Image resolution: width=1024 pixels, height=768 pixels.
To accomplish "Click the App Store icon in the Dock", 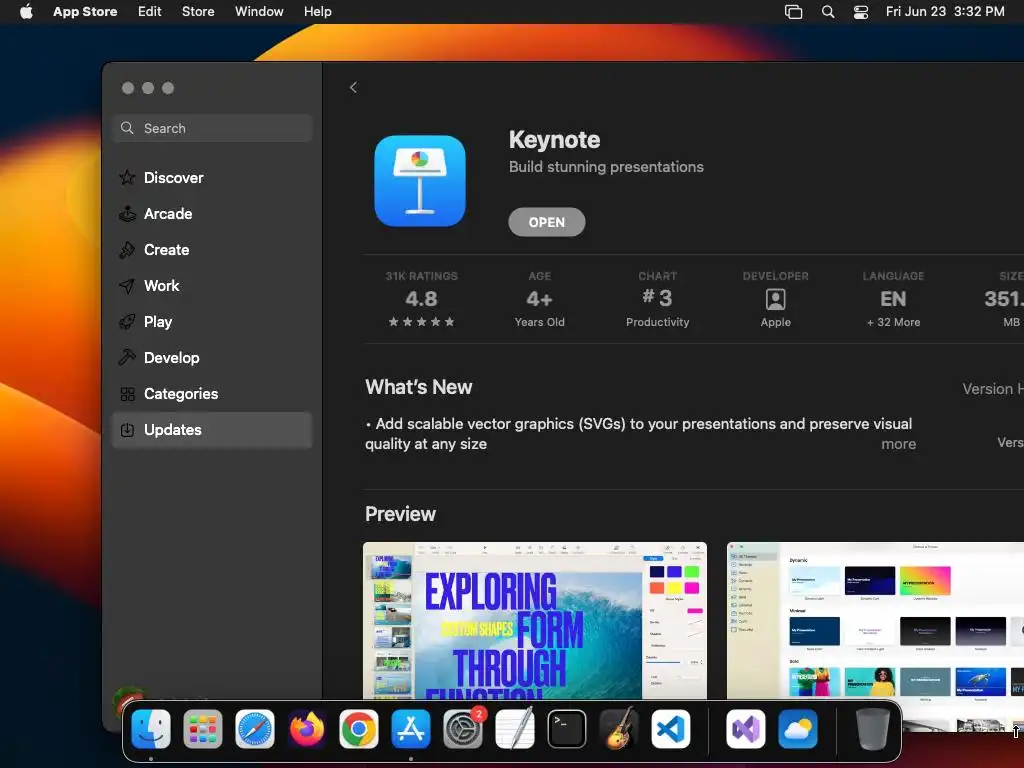I will [411, 729].
